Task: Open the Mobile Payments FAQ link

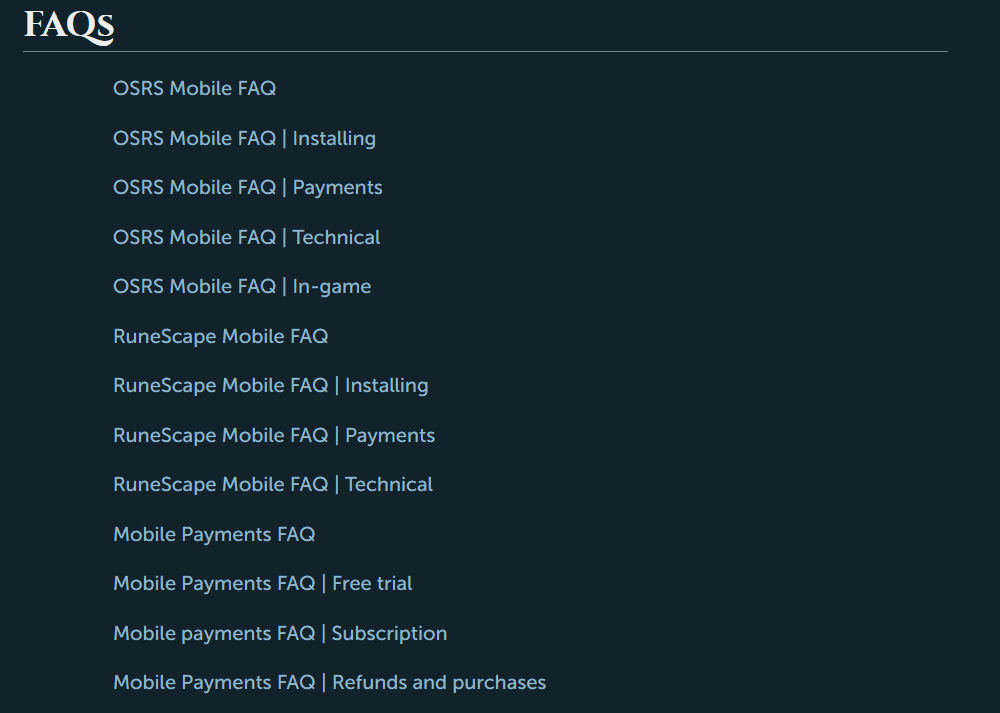Action: pyautogui.click(x=214, y=534)
